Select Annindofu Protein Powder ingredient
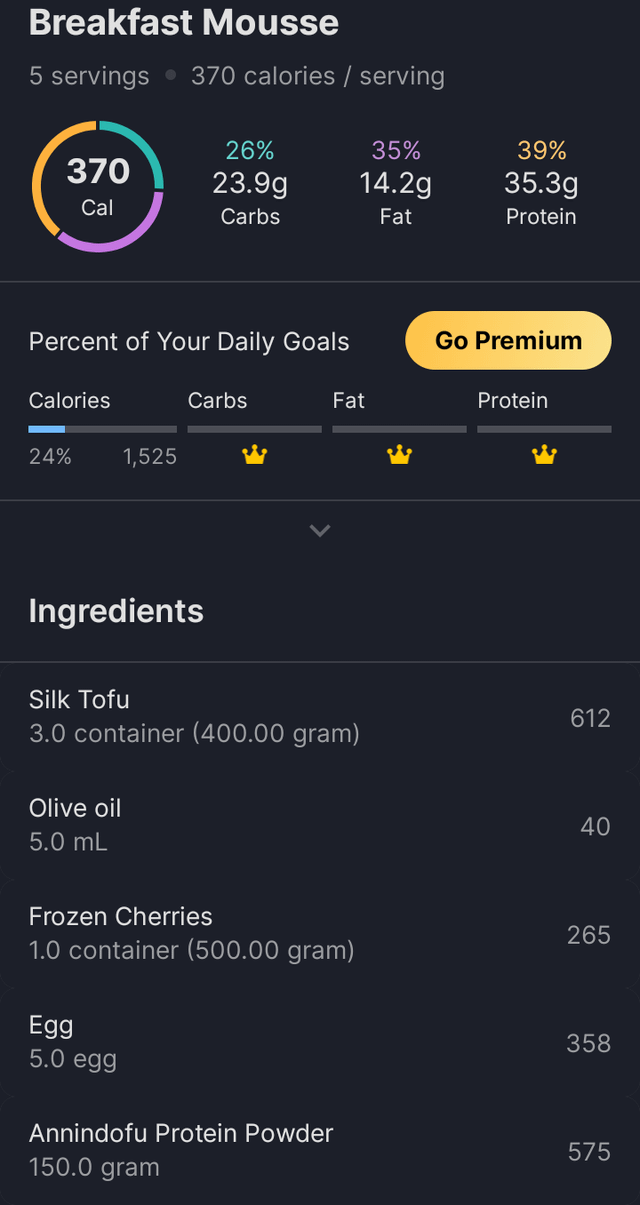Viewport: 640px width, 1205px height. [320, 1150]
